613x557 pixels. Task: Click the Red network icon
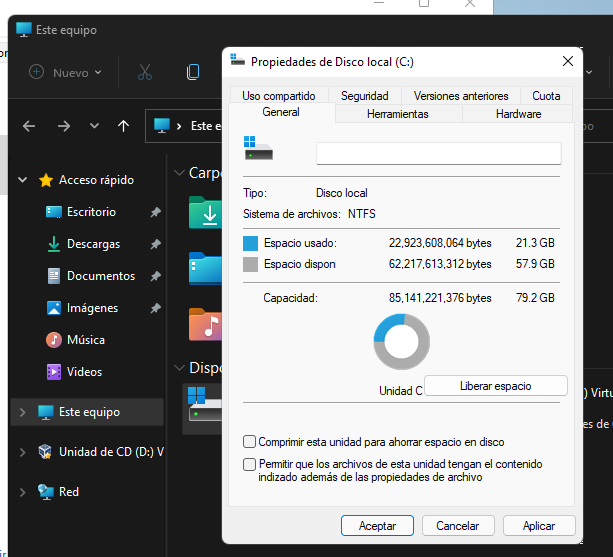tap(46, 492)
